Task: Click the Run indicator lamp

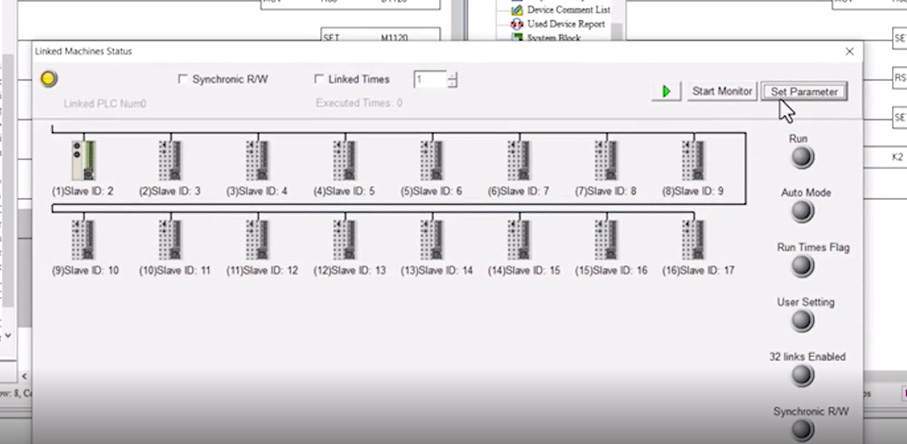Action: click(802, 157)
